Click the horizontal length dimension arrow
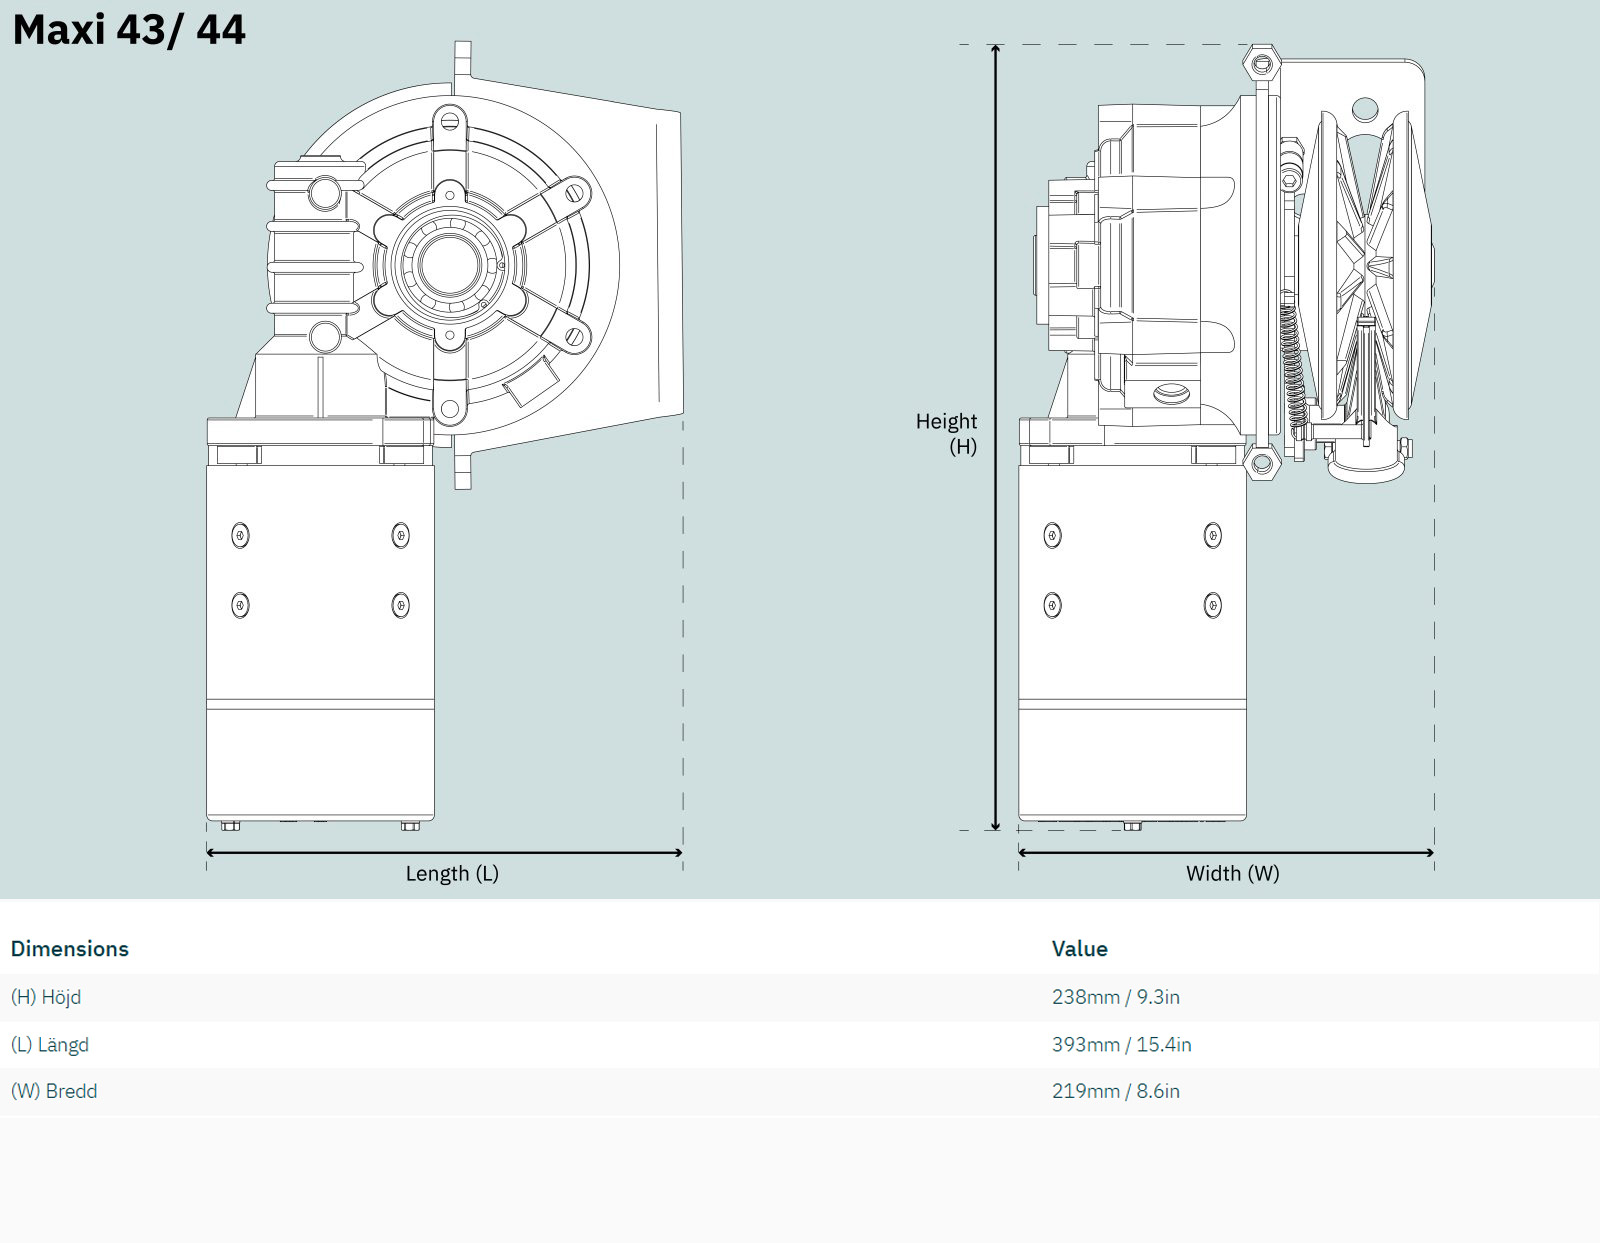The width and height of the screenshot is (1600, 1243). click(444, 853)
